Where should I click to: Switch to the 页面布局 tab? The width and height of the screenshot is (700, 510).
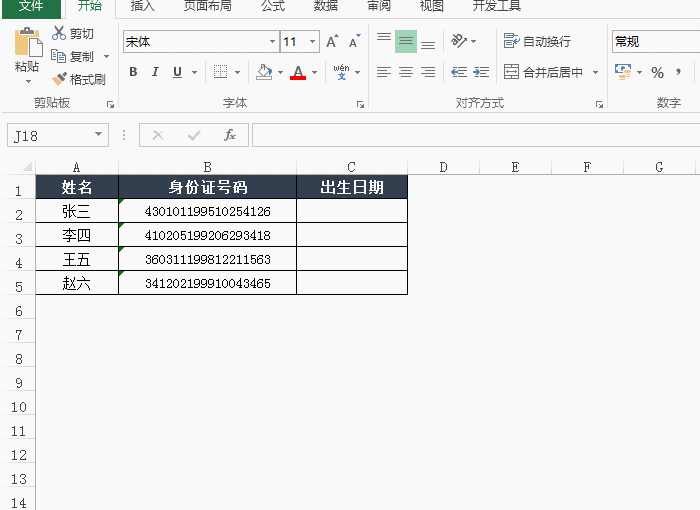(x=208, y=6)
